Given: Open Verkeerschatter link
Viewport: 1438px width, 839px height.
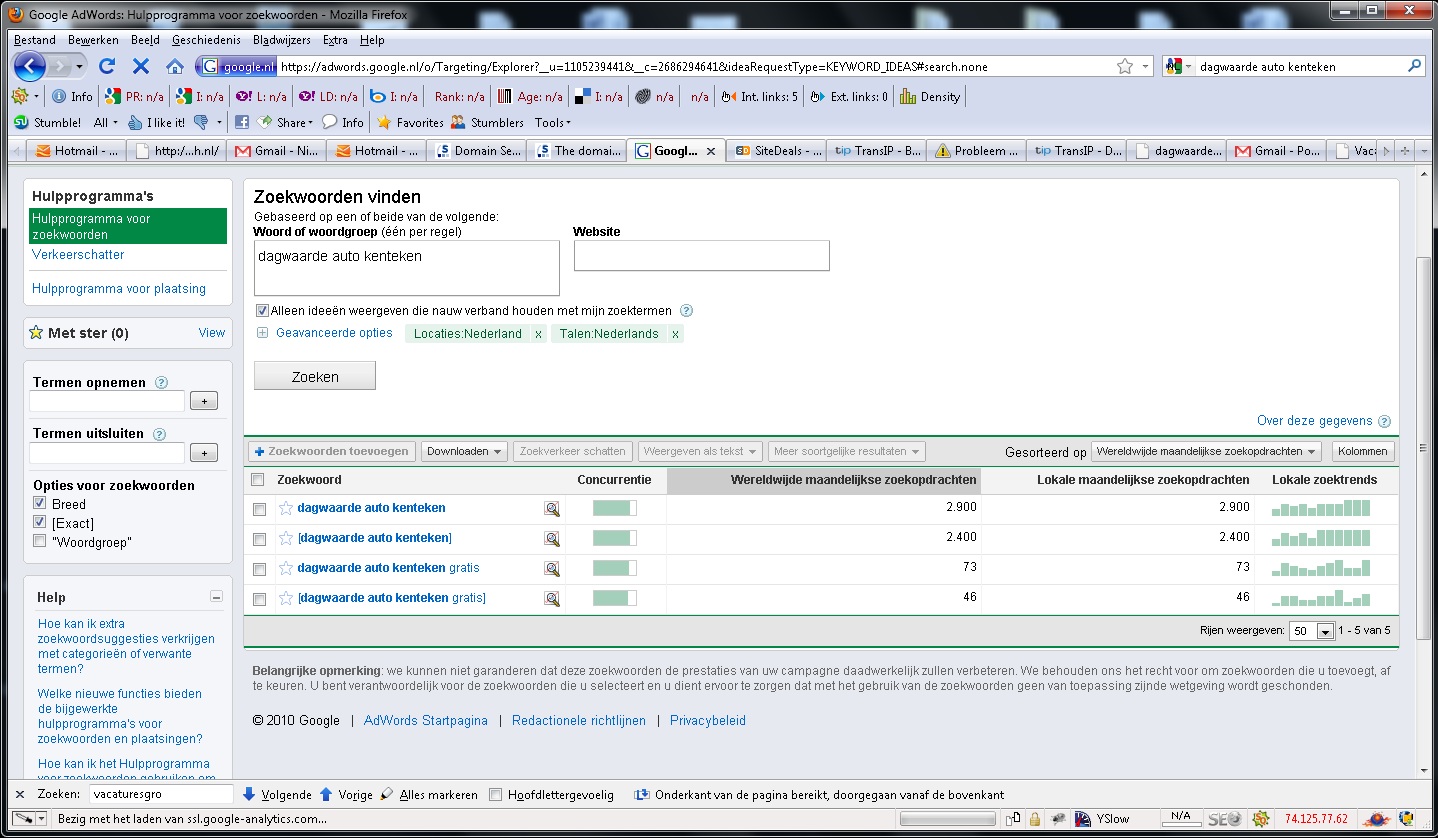Looking at the screenshot, I should click(x=78, y=255).
